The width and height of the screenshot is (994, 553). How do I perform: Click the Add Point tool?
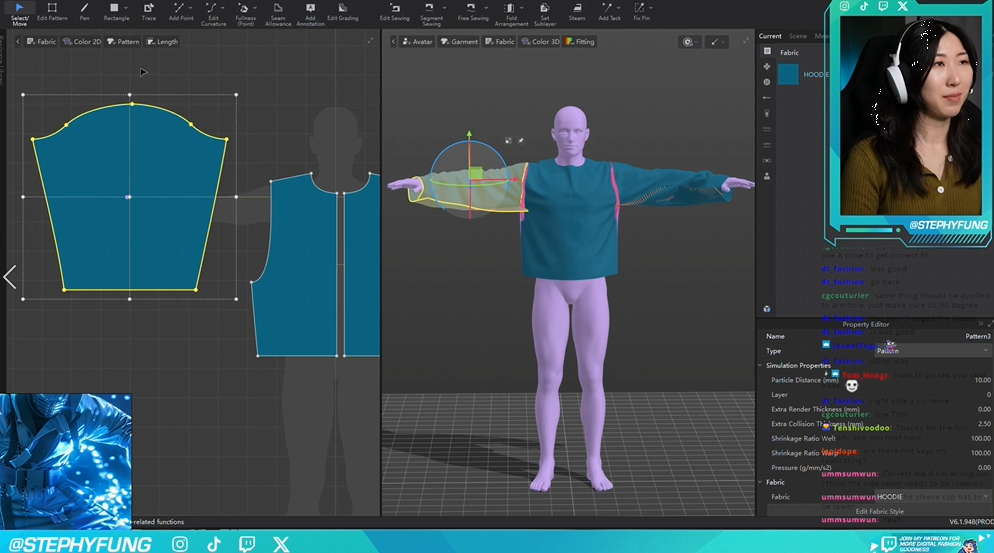click(x=181, y=12)
